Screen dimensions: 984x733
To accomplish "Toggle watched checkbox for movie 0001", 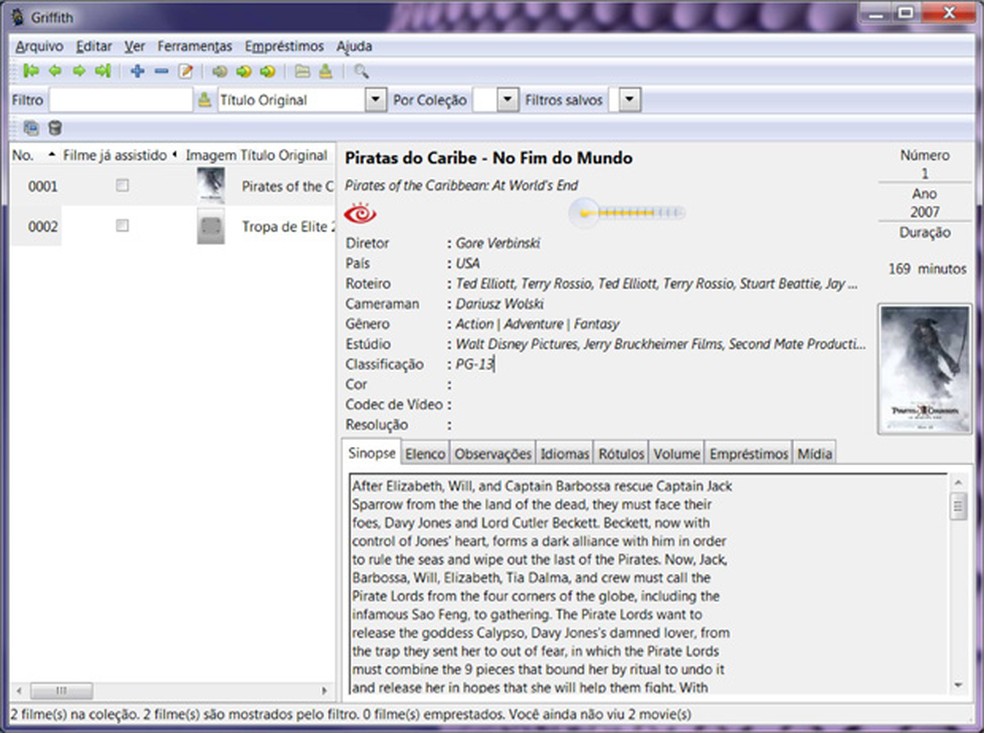I will tap(122, 185).
